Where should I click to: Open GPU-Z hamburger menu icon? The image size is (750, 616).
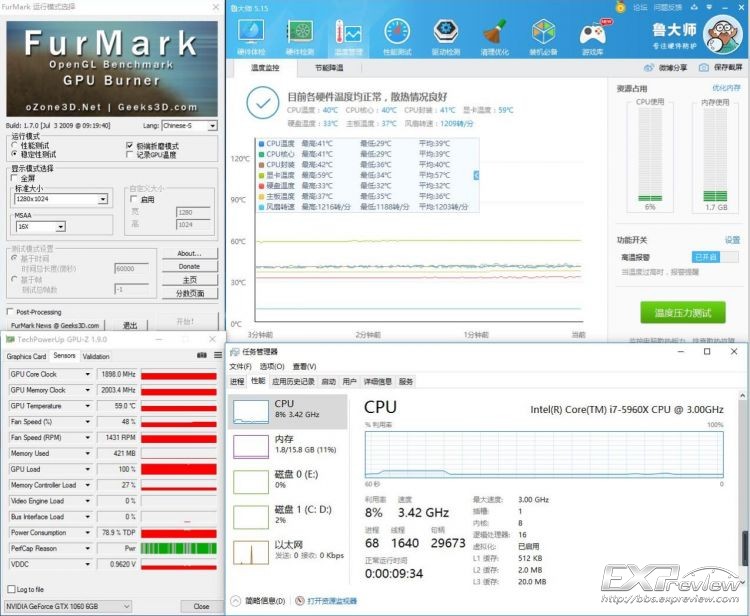coord(218,355)
